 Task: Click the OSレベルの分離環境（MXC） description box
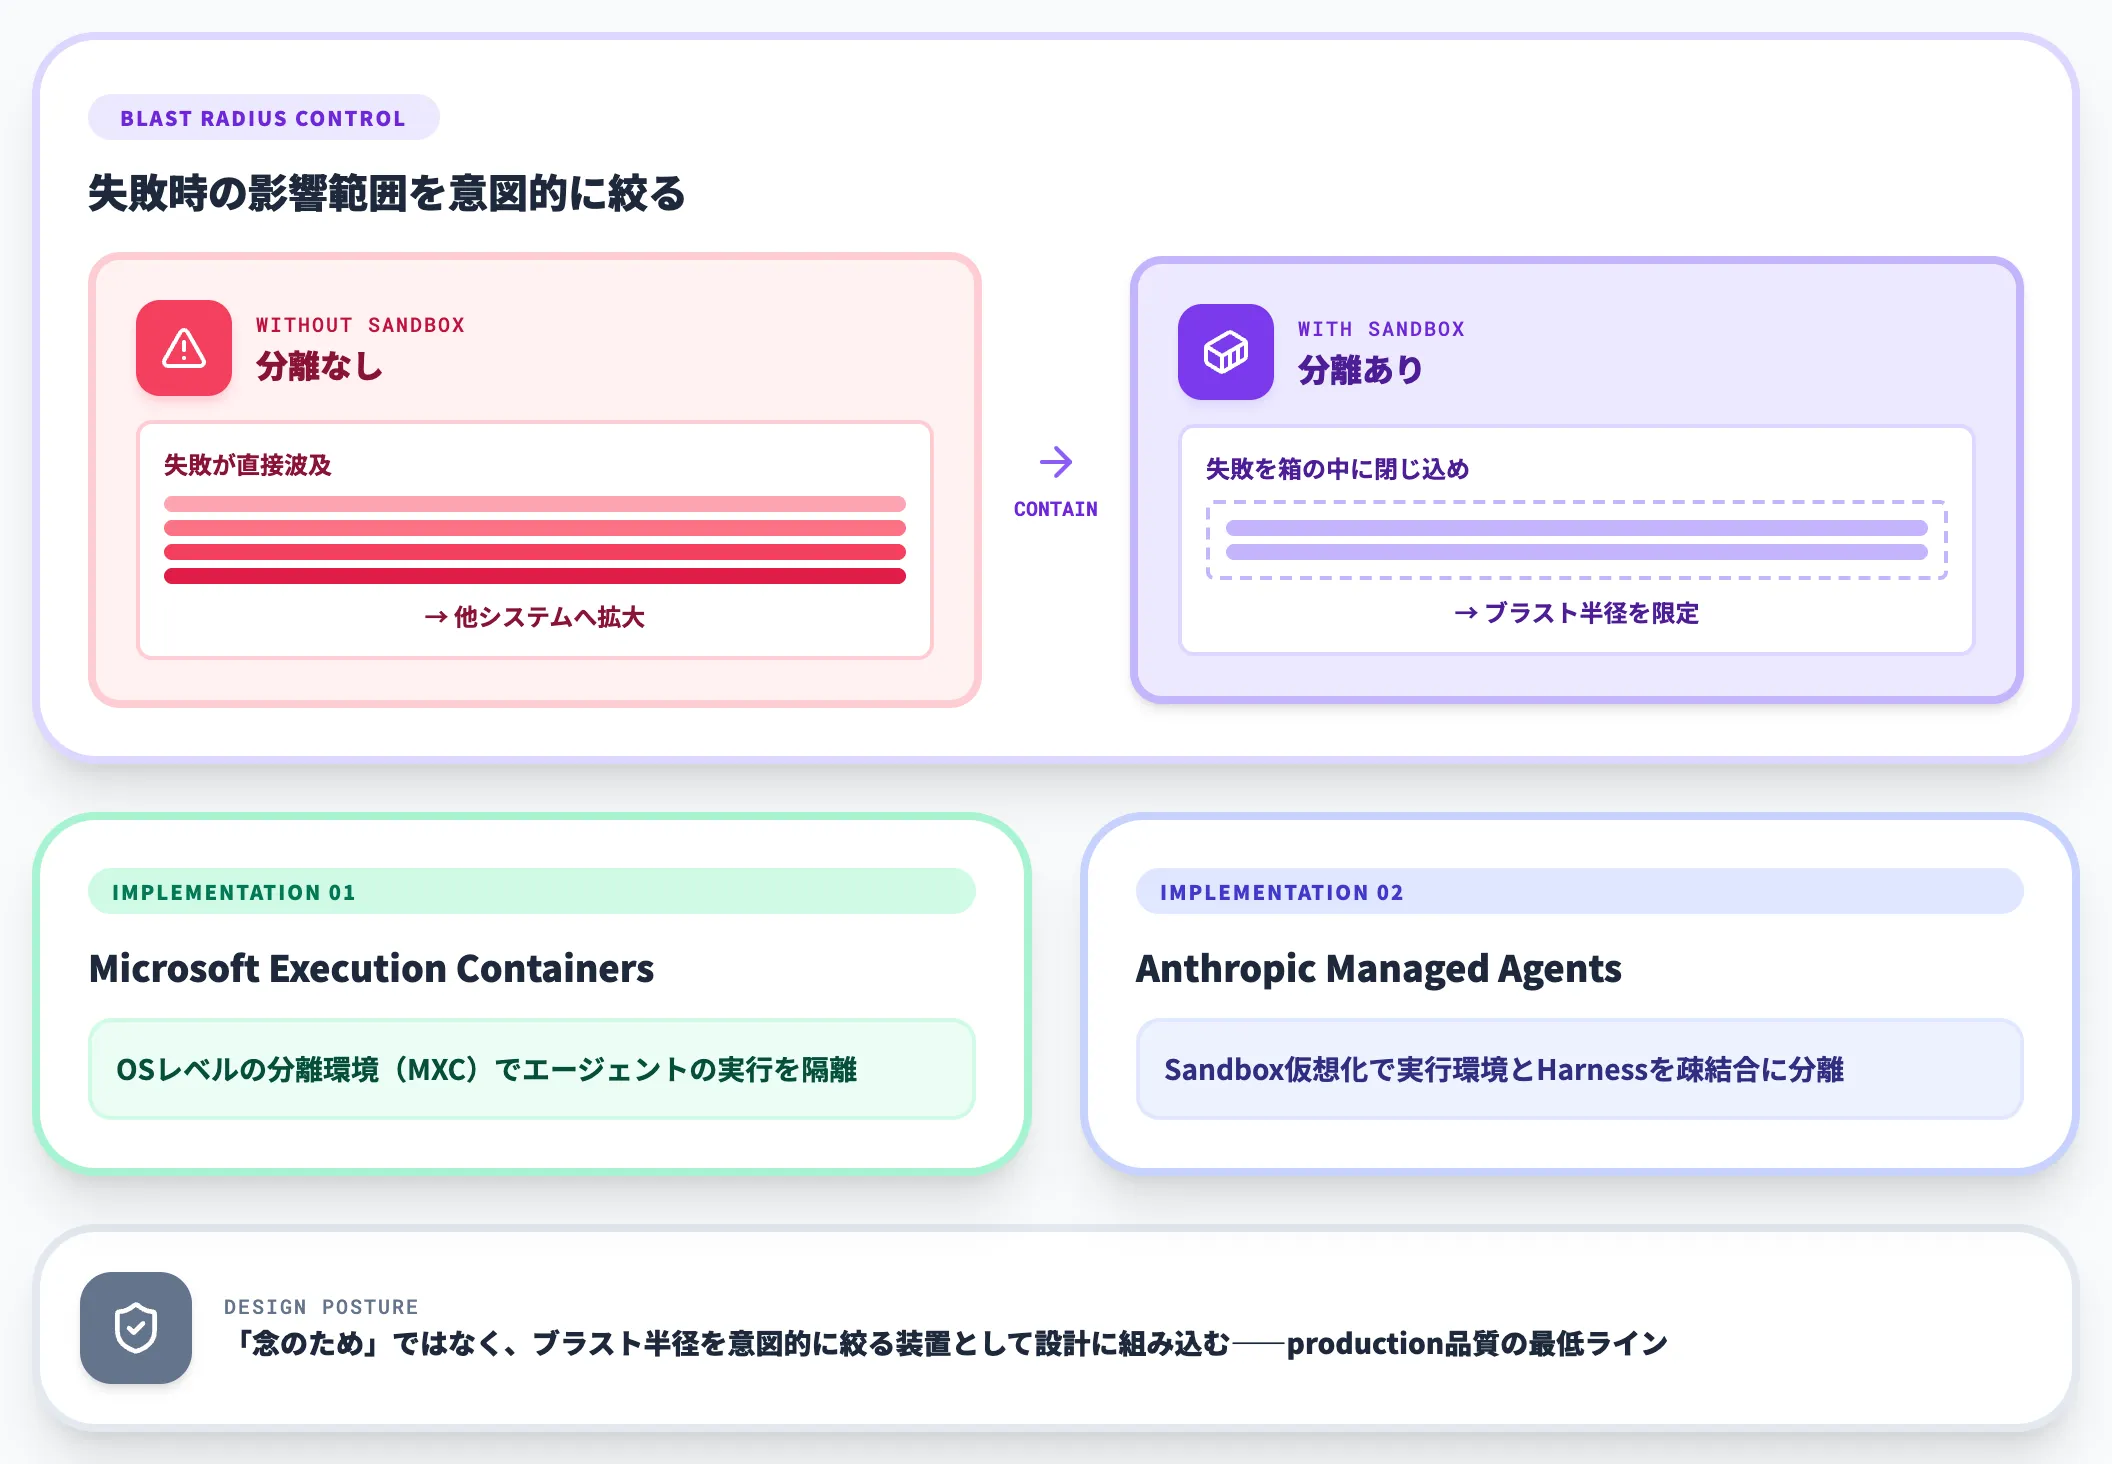(532, 1069)
